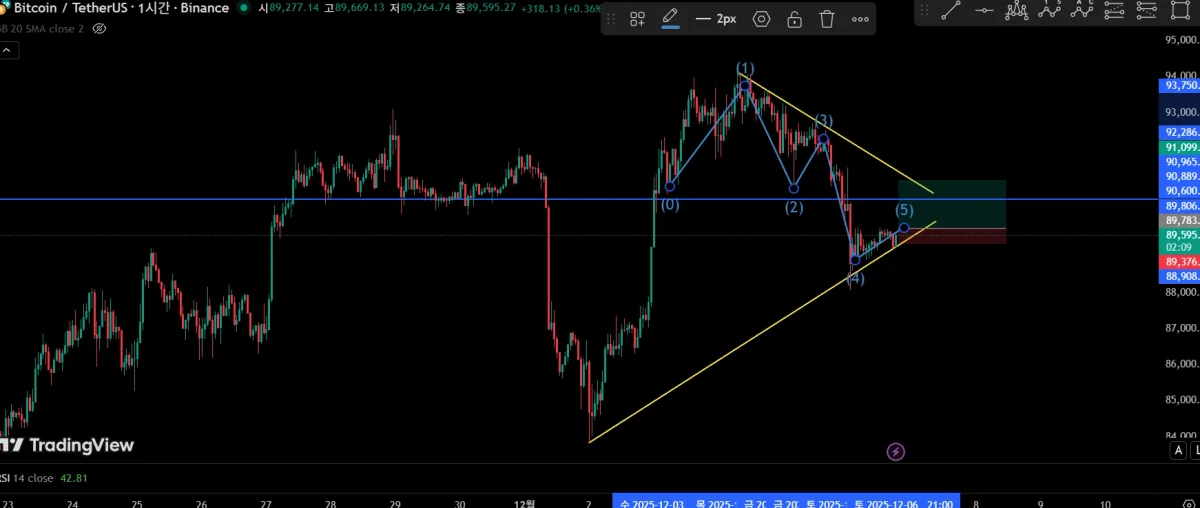Viewport: 1200px width, 508px height.
Task: Click the 고 89,669.13 high price value
Action: [x=355, y=7]
